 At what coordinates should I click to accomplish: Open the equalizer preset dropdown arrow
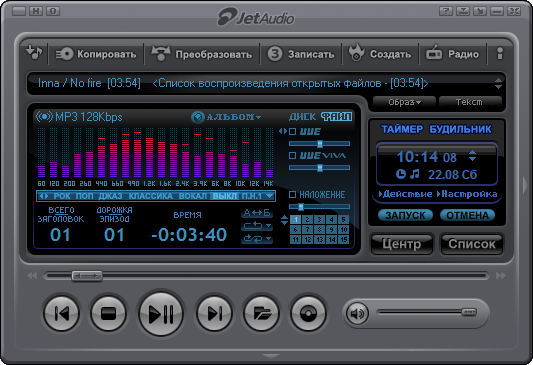[270, 196]
